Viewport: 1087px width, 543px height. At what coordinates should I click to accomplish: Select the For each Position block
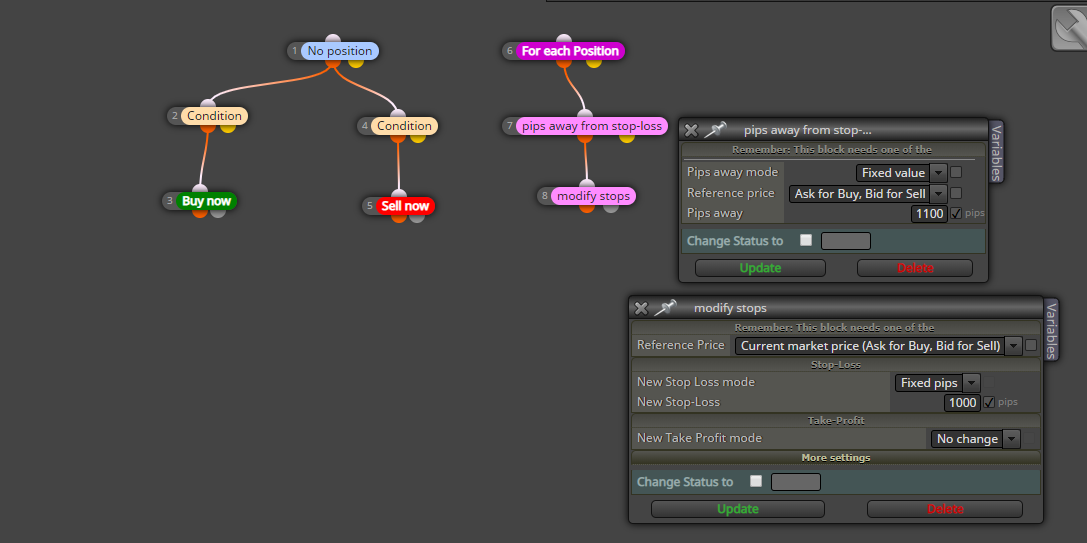click(x=570, y=51)
